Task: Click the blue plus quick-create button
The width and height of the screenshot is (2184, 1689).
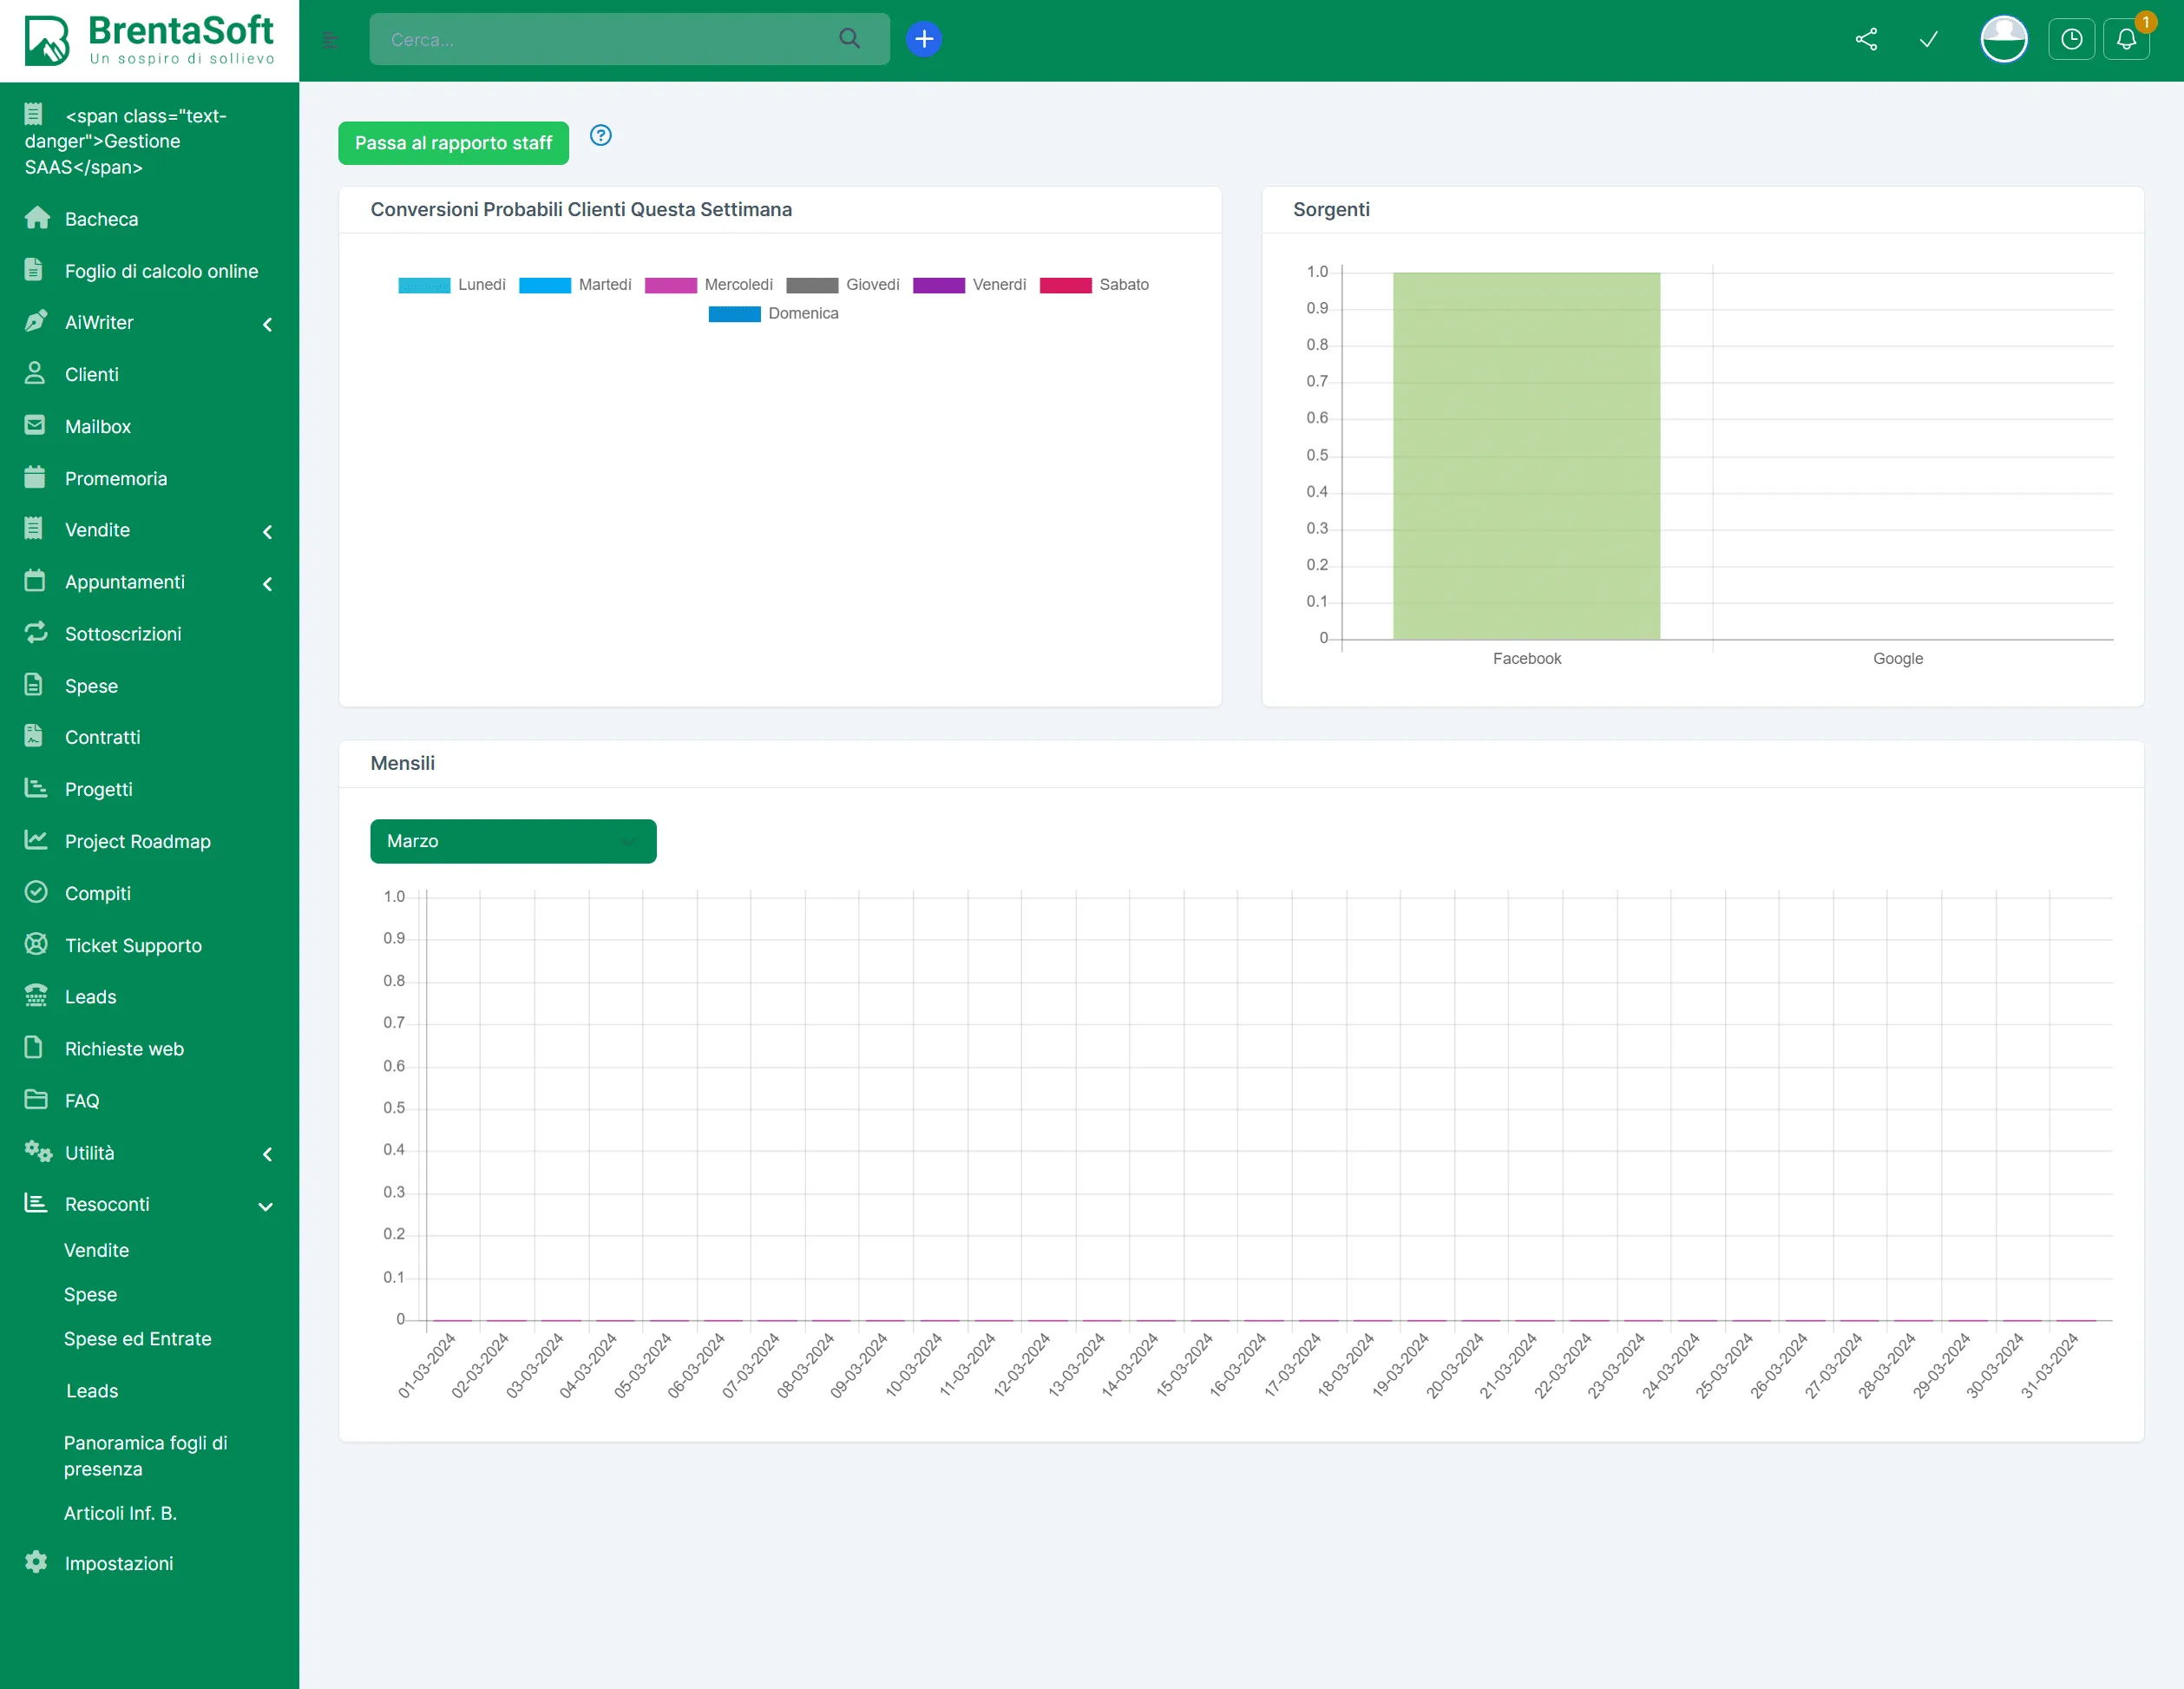Action: point(923,39)
